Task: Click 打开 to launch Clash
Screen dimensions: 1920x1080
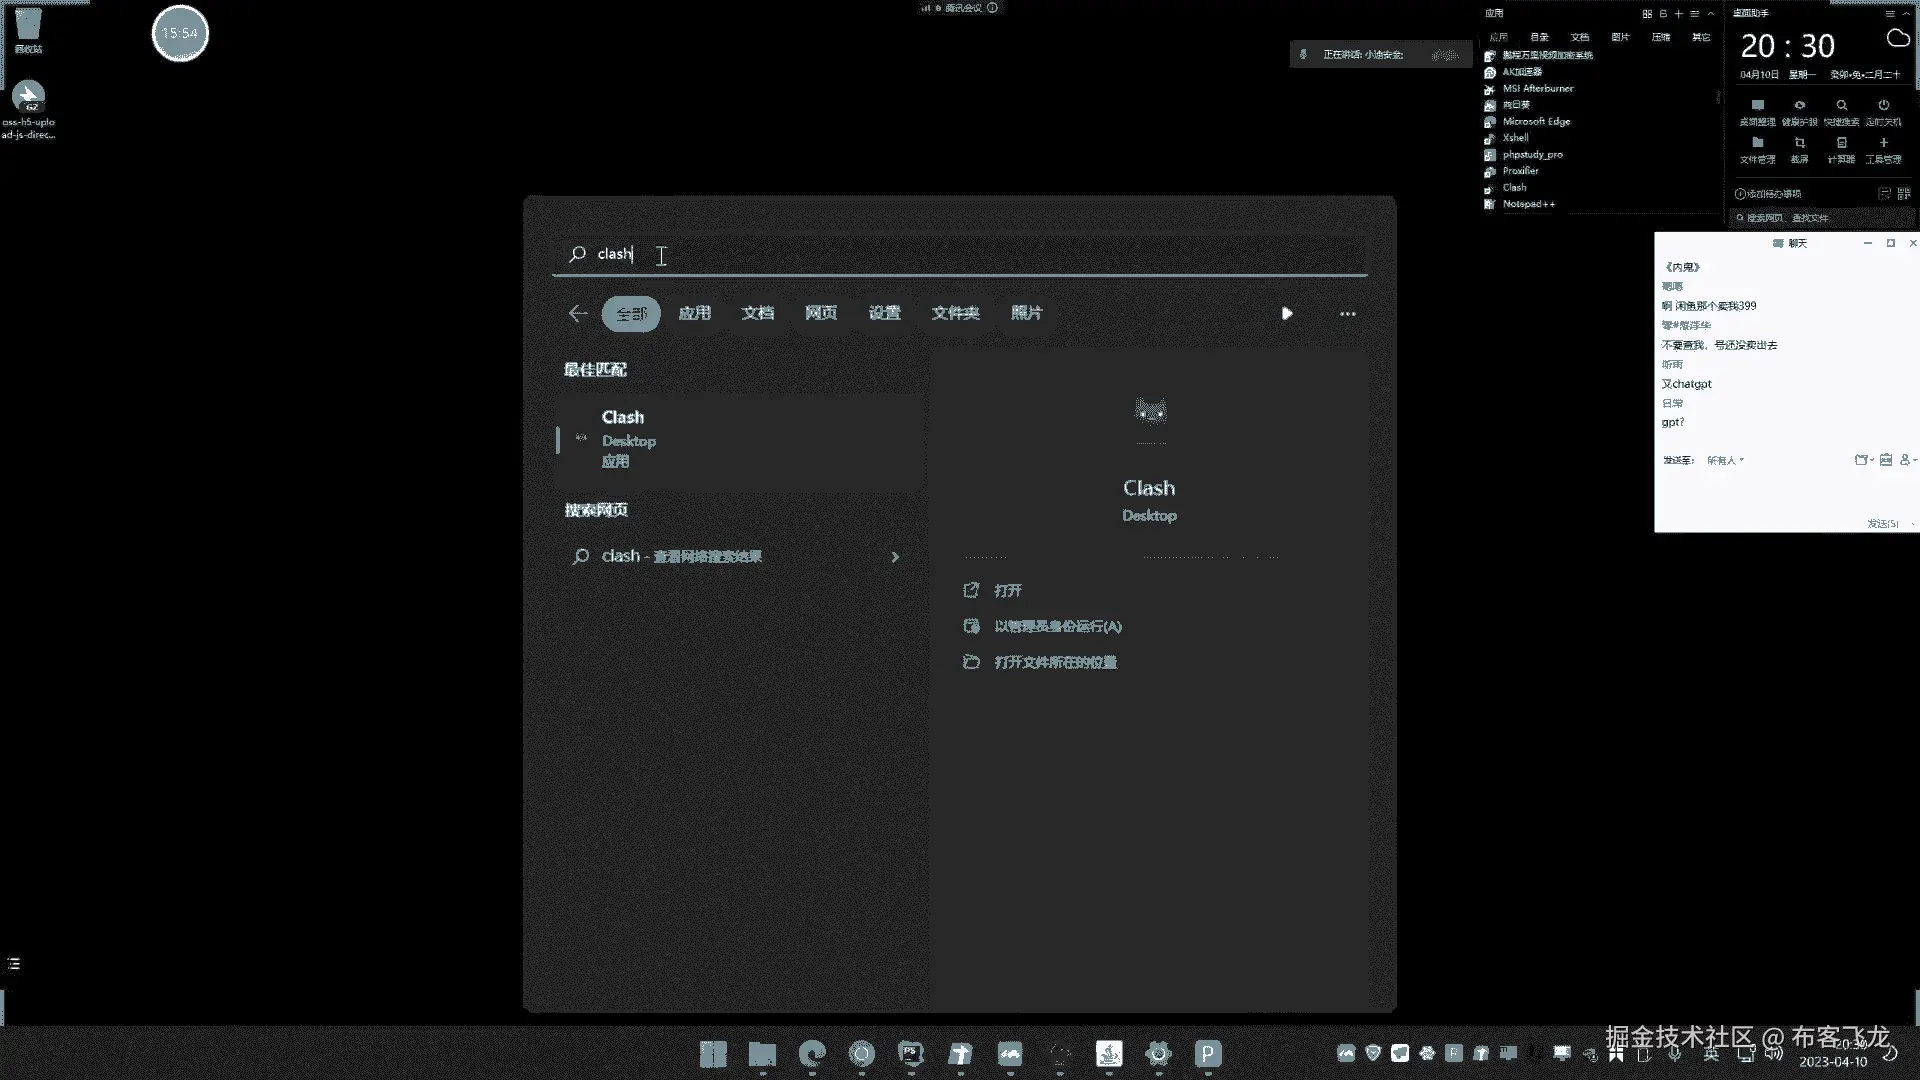Action: coord(1007,591)
